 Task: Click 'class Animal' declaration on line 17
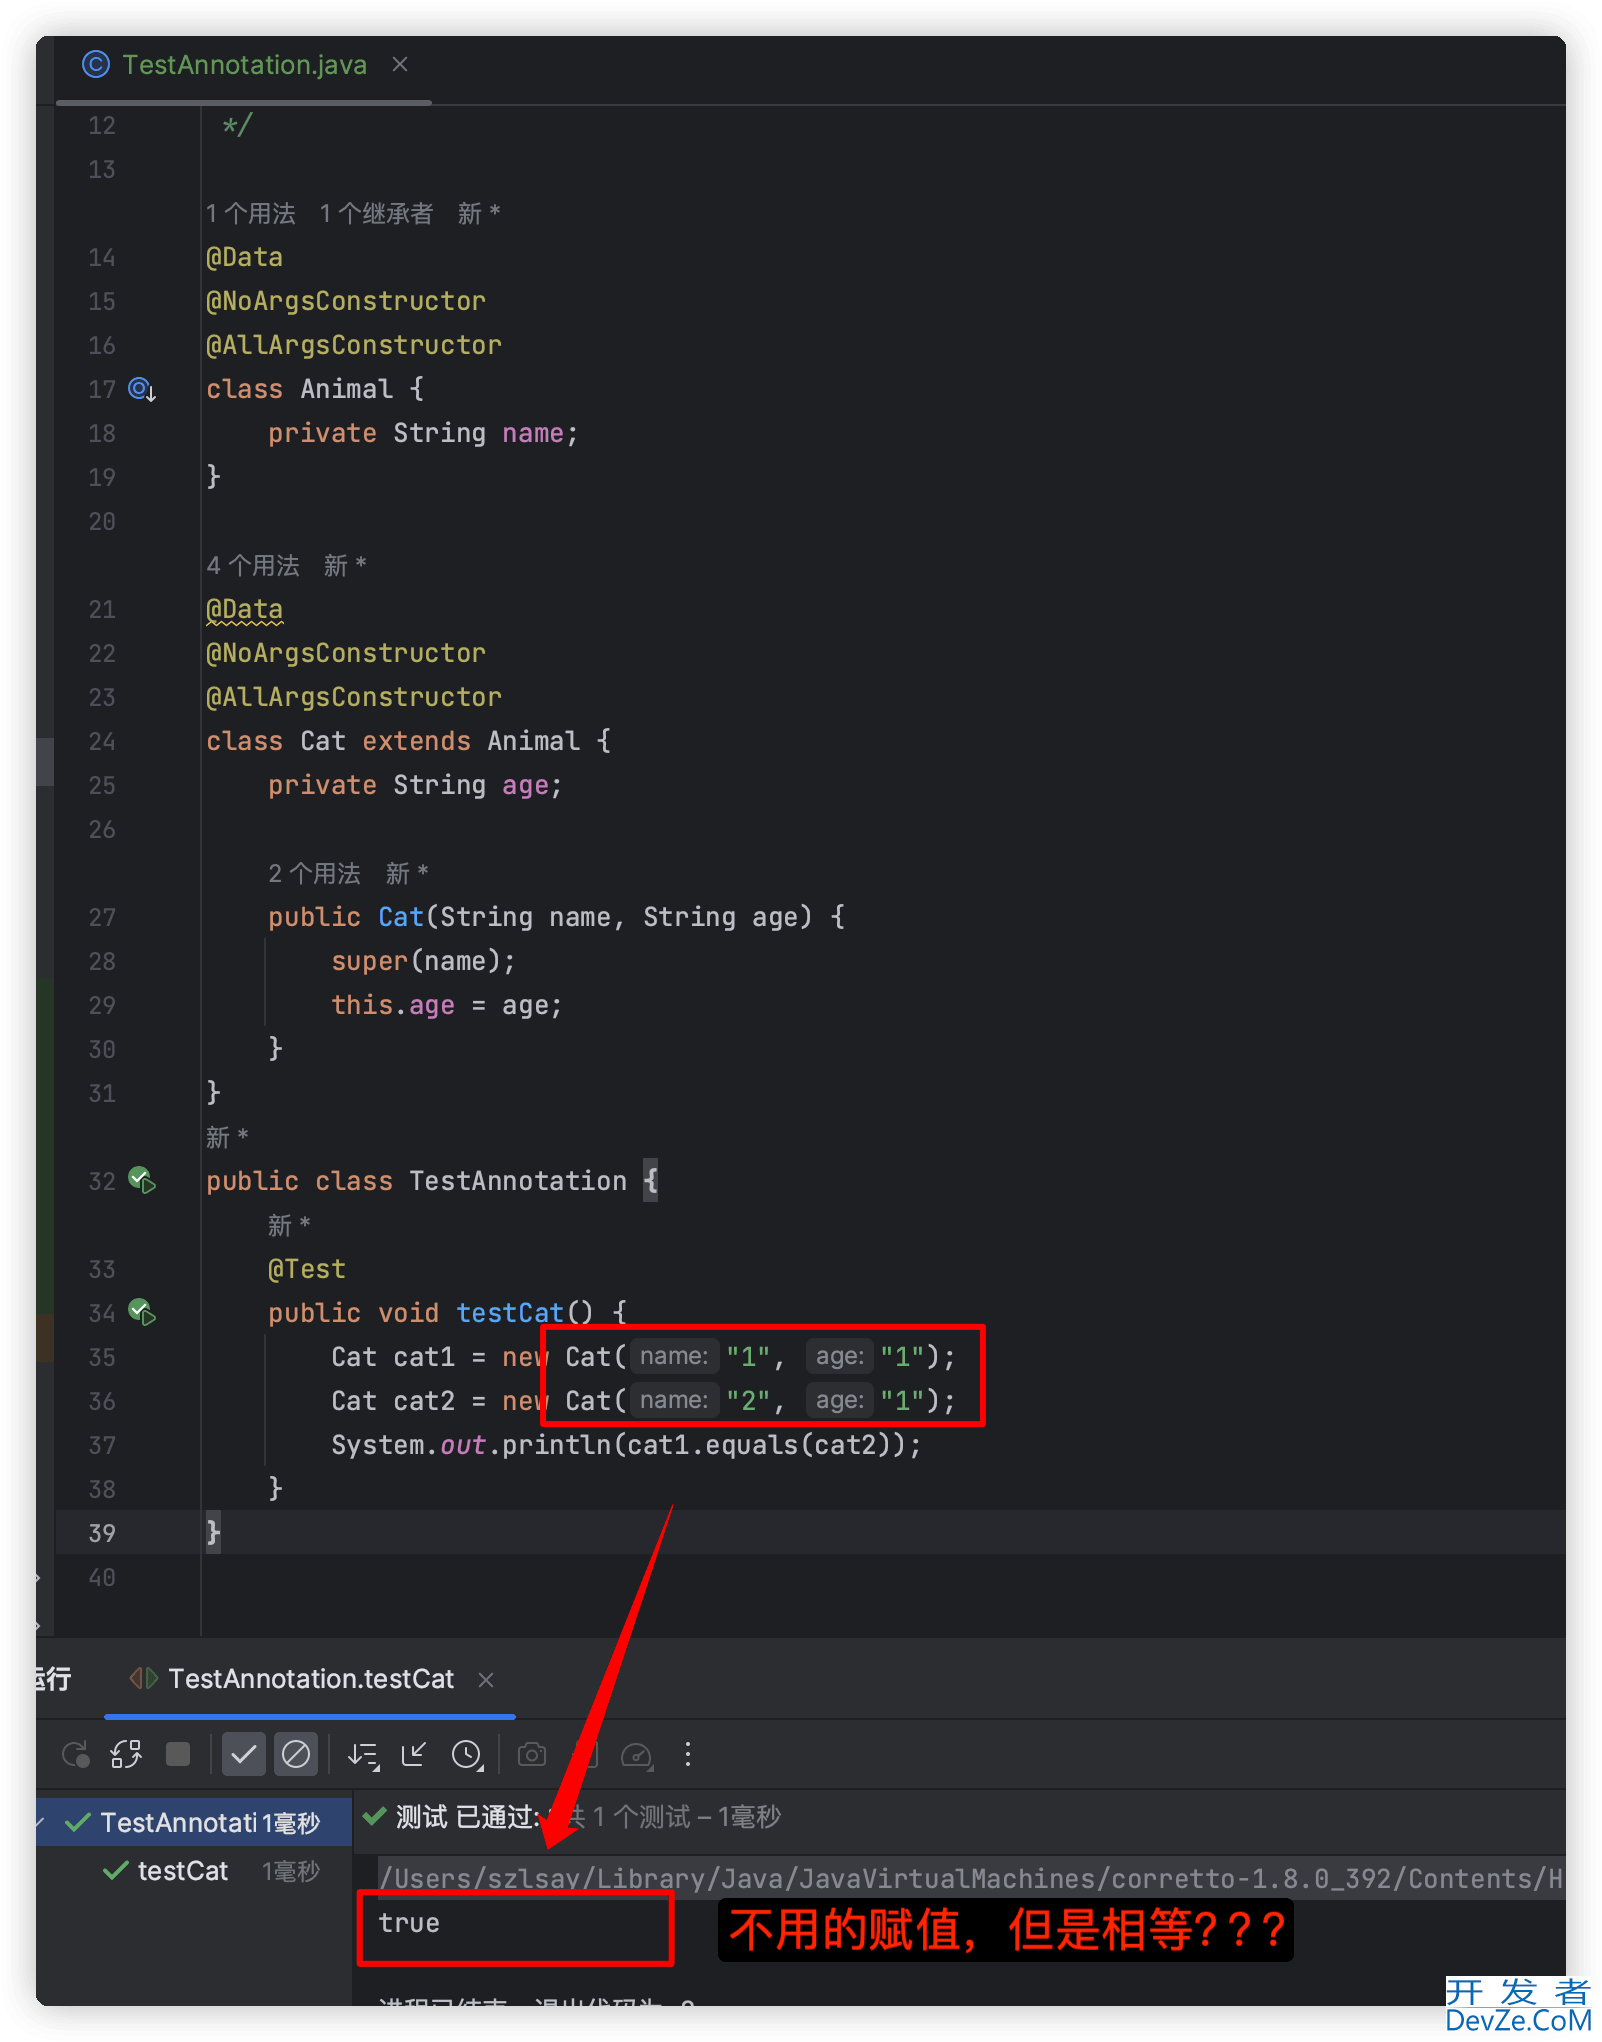[x=300, y=389]
